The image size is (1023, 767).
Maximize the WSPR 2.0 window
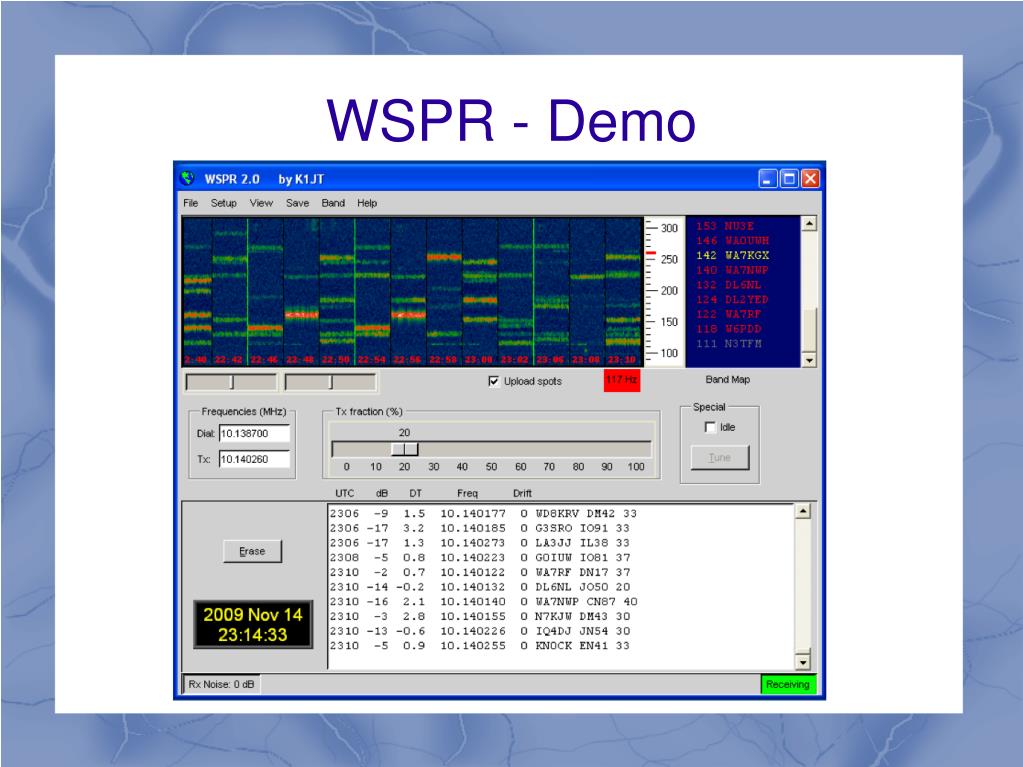point(789,179)
